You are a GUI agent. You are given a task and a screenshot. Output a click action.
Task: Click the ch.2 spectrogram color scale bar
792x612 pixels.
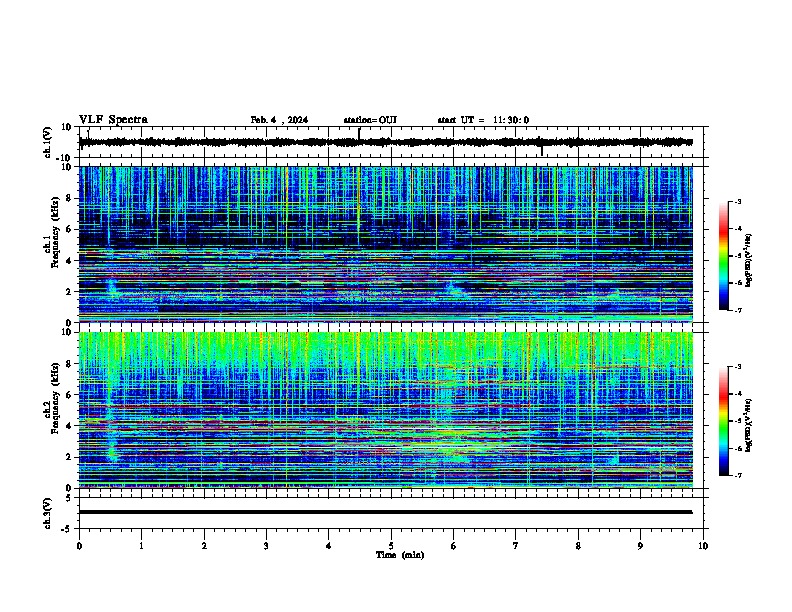(x=724, y=421)
